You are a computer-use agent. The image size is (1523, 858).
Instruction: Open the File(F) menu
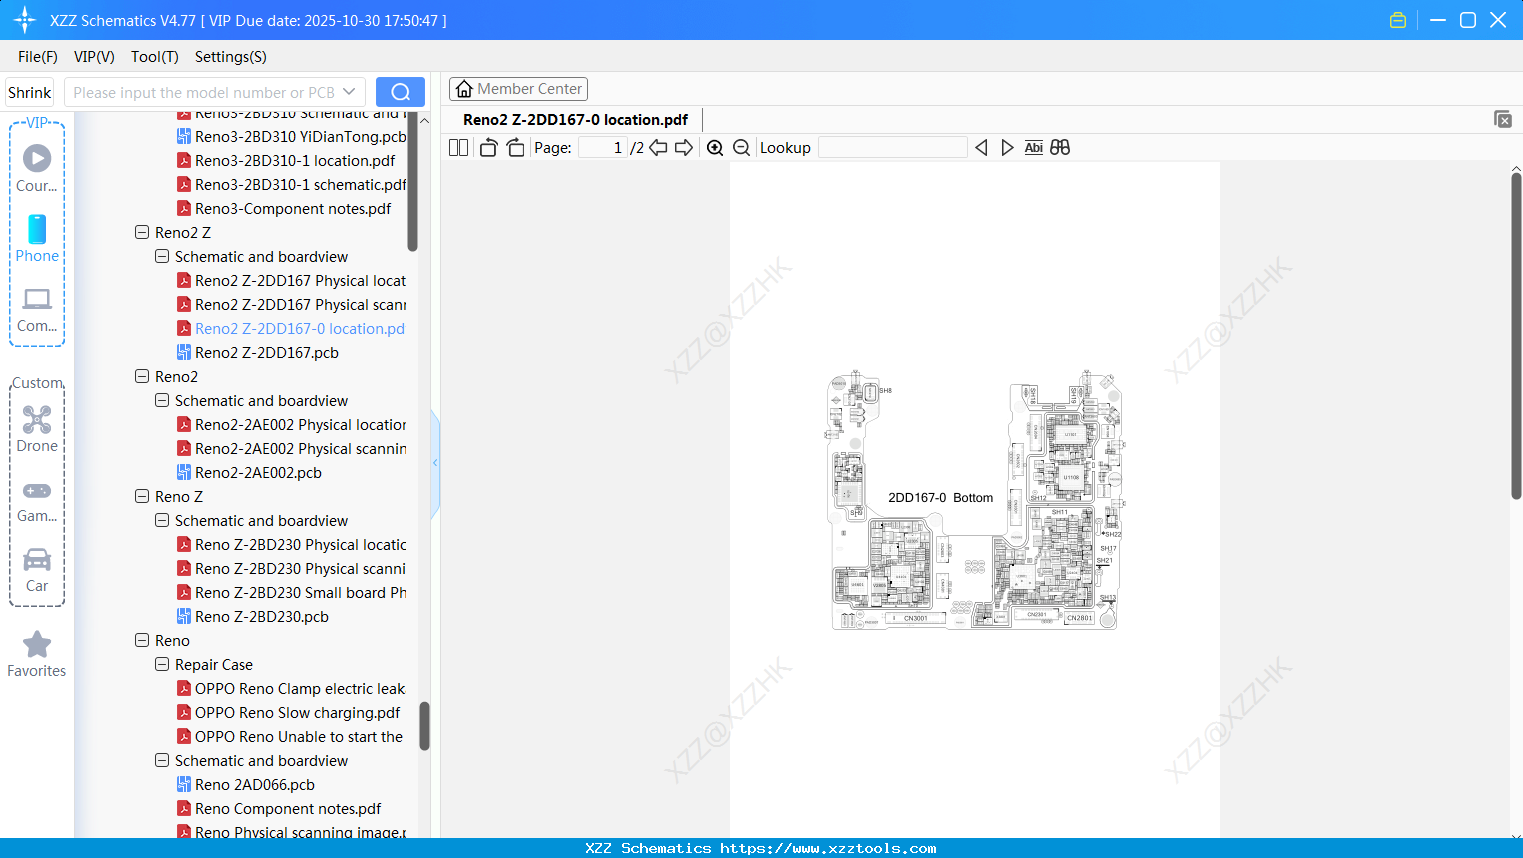coord(38,57)
